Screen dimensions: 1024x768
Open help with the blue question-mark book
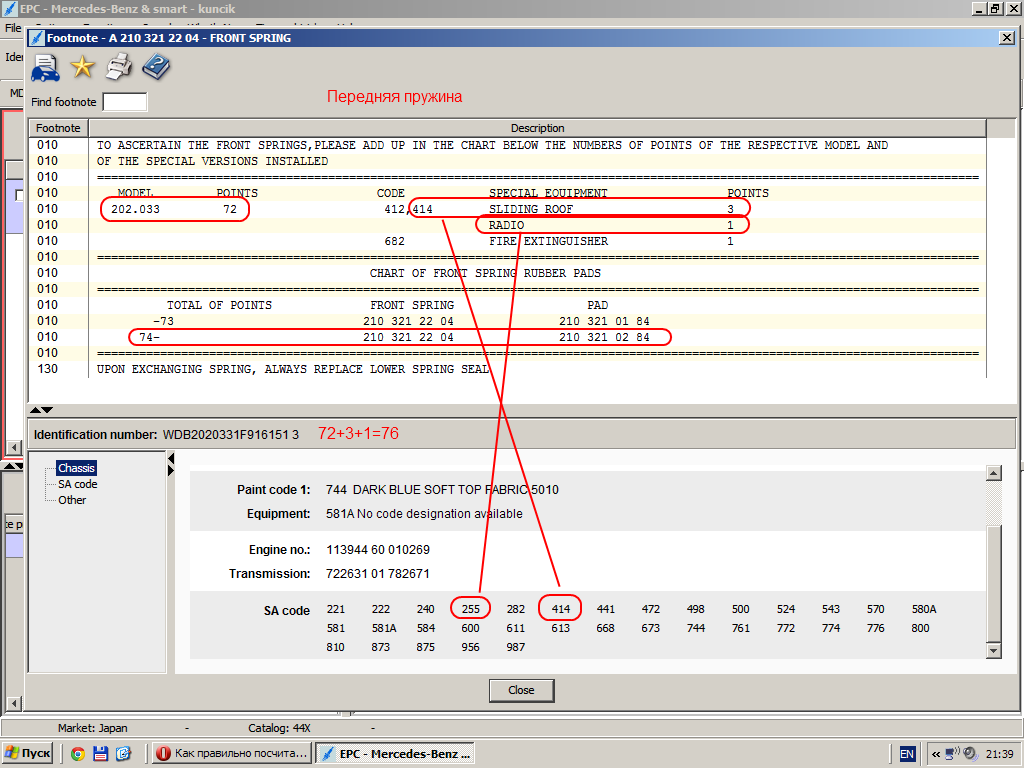pyautogui.click(x=156, y=67)
